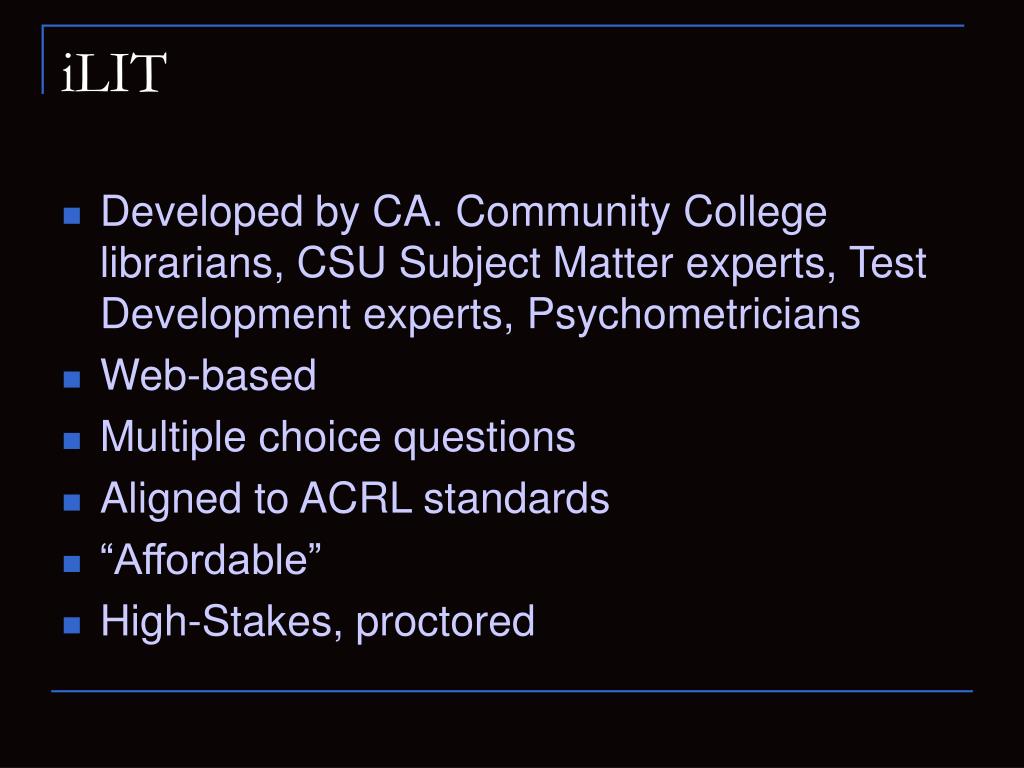This screenshot has width=1024, height=768.
Task: Click the text Web-based
Action: click(x=208, y=375)
